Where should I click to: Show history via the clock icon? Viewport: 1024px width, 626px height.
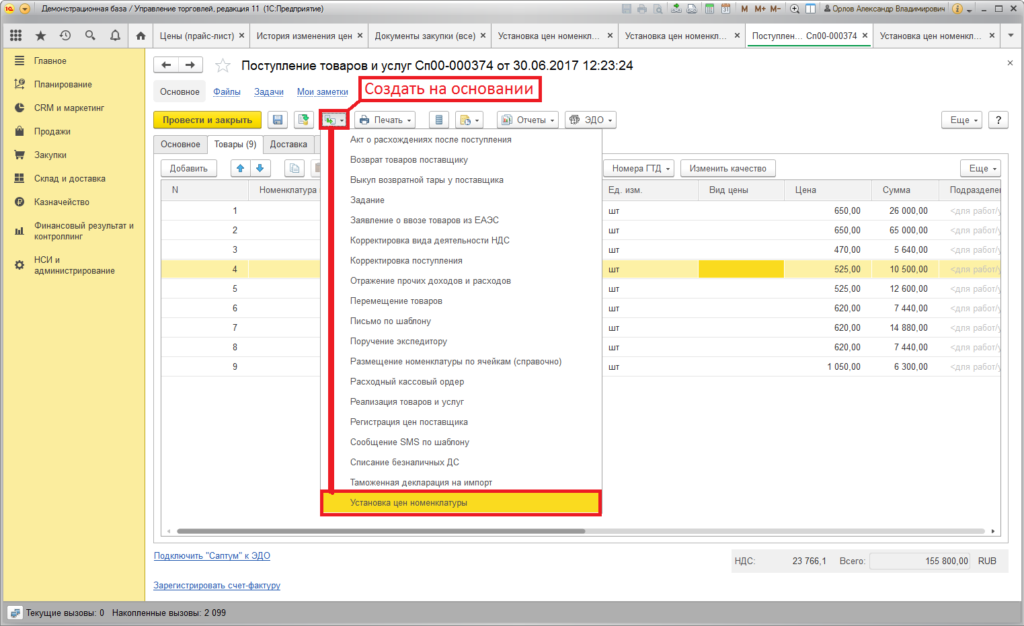click(x=65, y=35)
